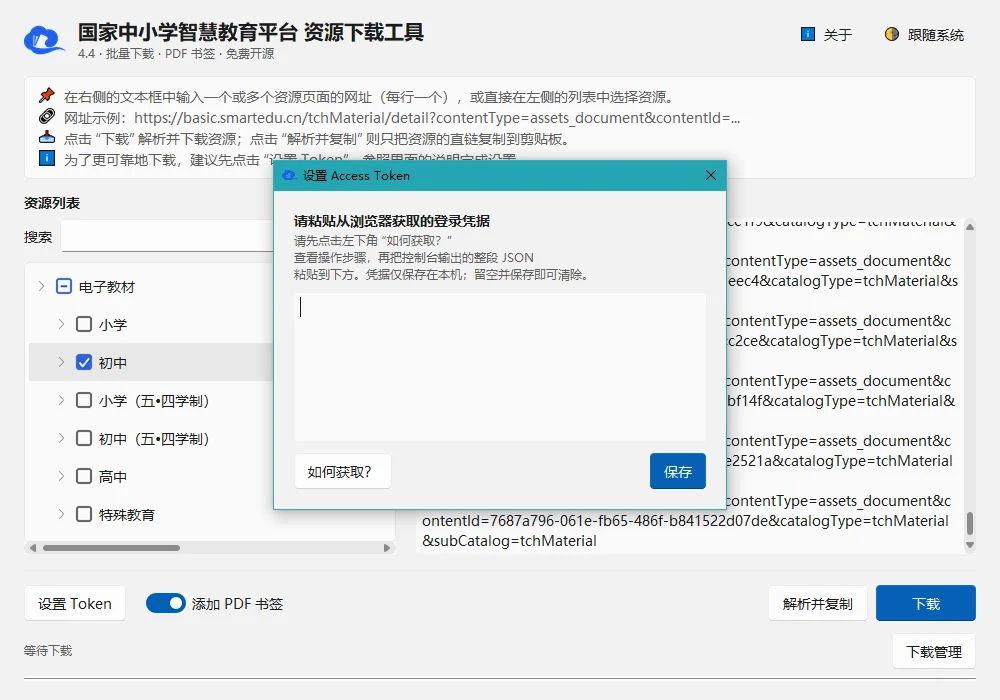Expand the 特殊教育 tree node
1000x700 pixels.
point(61,514)
